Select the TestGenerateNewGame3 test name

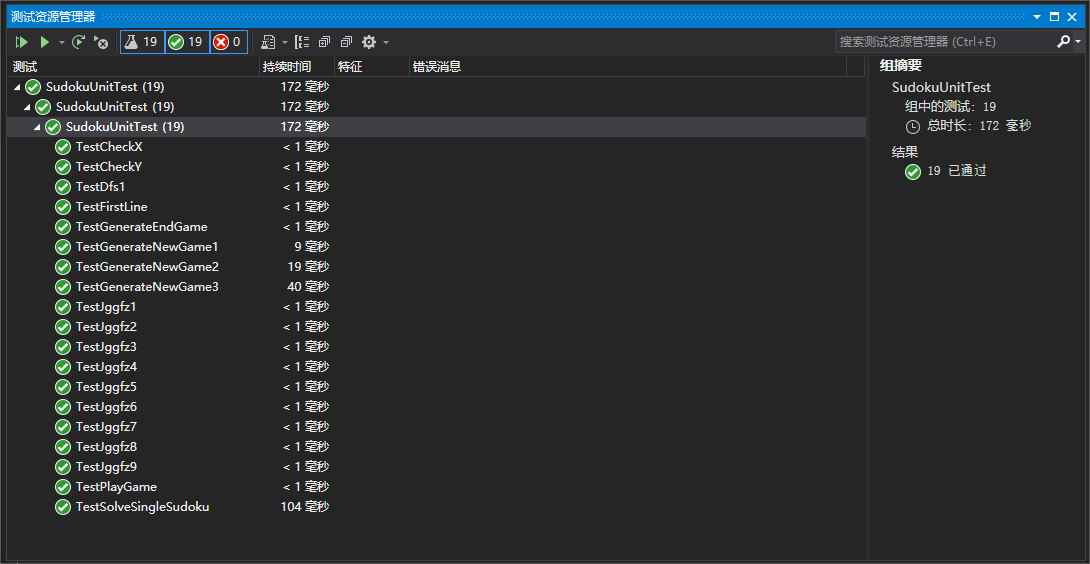pos(147,287)
